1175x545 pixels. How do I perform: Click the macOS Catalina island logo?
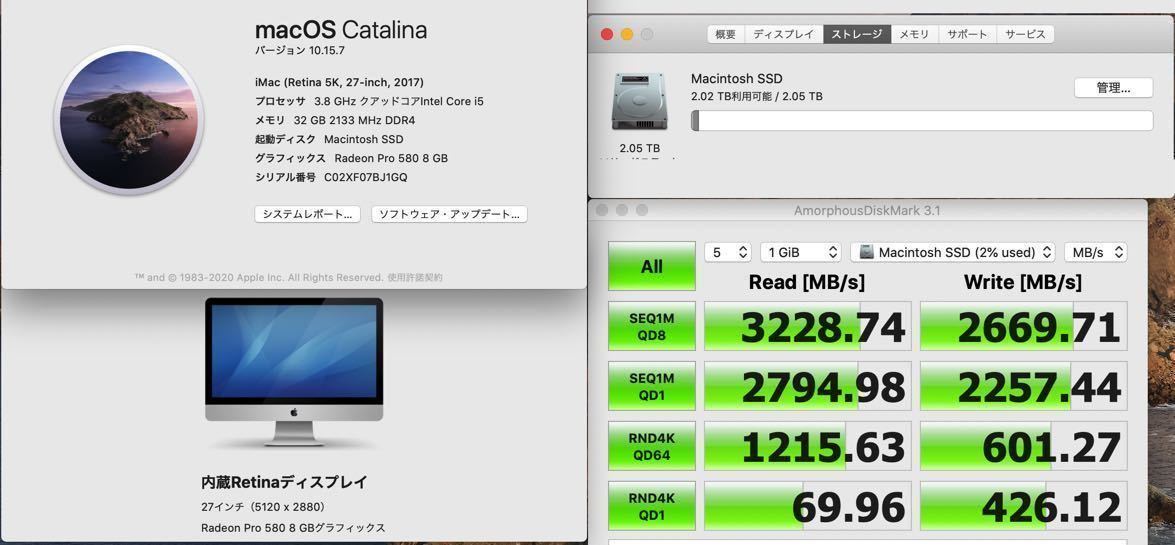129,120
